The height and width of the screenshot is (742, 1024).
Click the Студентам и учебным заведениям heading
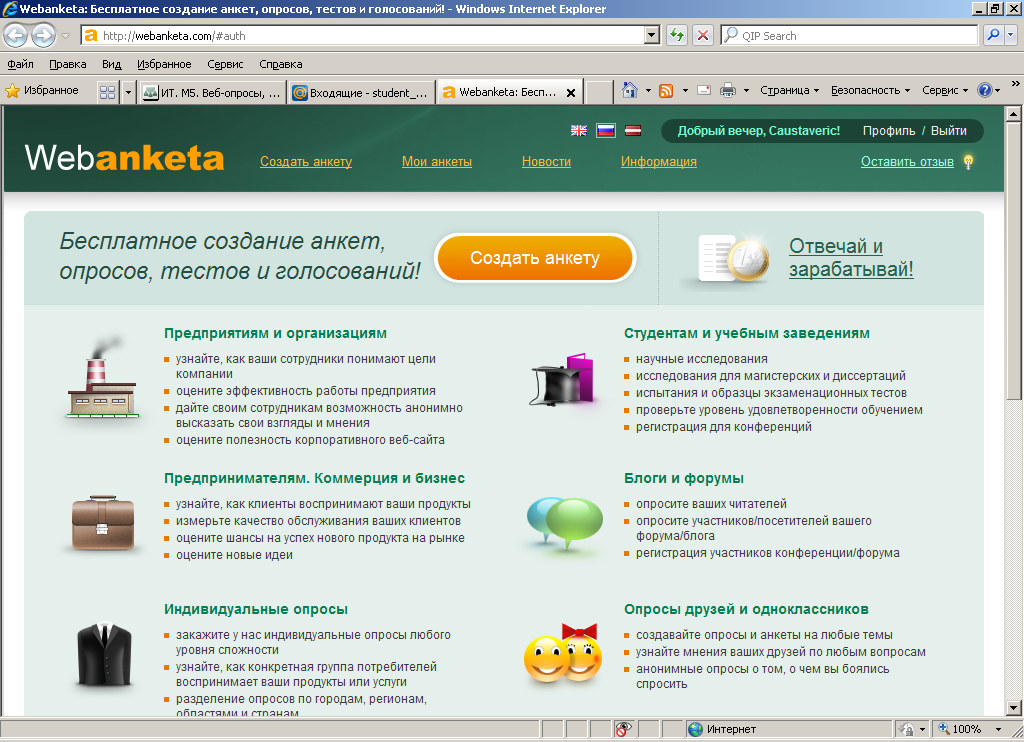[x=746, y=333]
